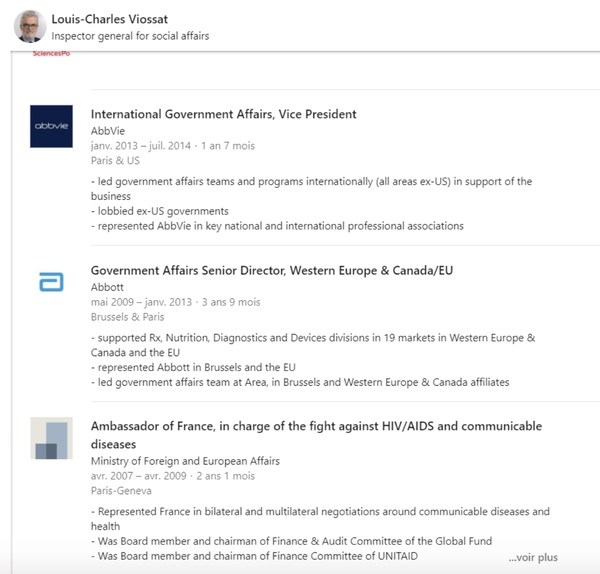Click 'Inspector general for social affairs' headline

[x=130, y=36]
